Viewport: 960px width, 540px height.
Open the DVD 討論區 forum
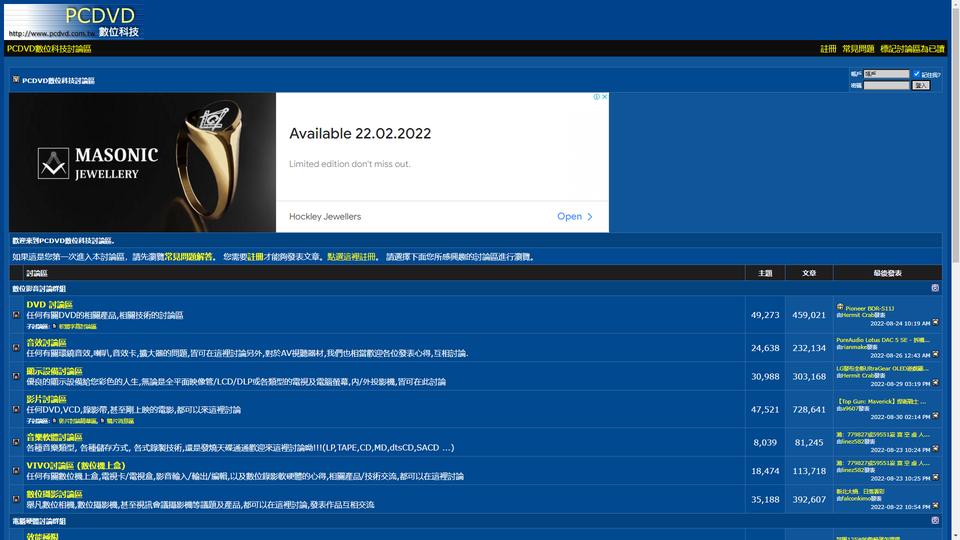click(x=50, y=304)
